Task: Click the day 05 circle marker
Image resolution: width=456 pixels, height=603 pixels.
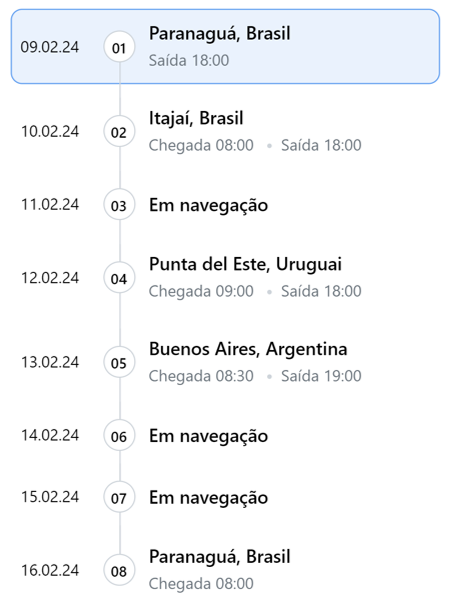Action: [x=119, y=362]
